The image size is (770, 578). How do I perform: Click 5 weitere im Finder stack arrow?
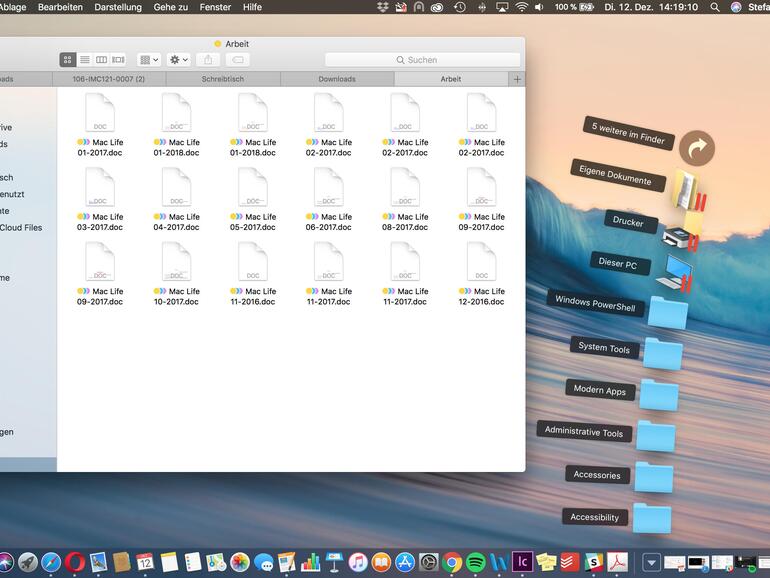[x=697, y=148]
